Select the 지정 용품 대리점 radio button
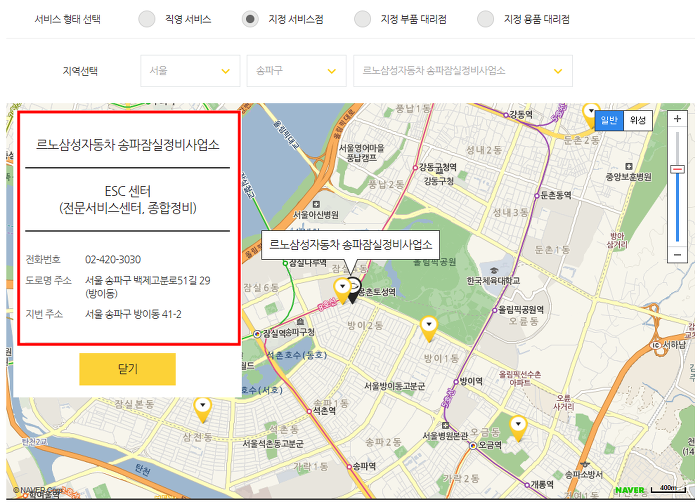This screenshot has width=700, height=502. 485,19
